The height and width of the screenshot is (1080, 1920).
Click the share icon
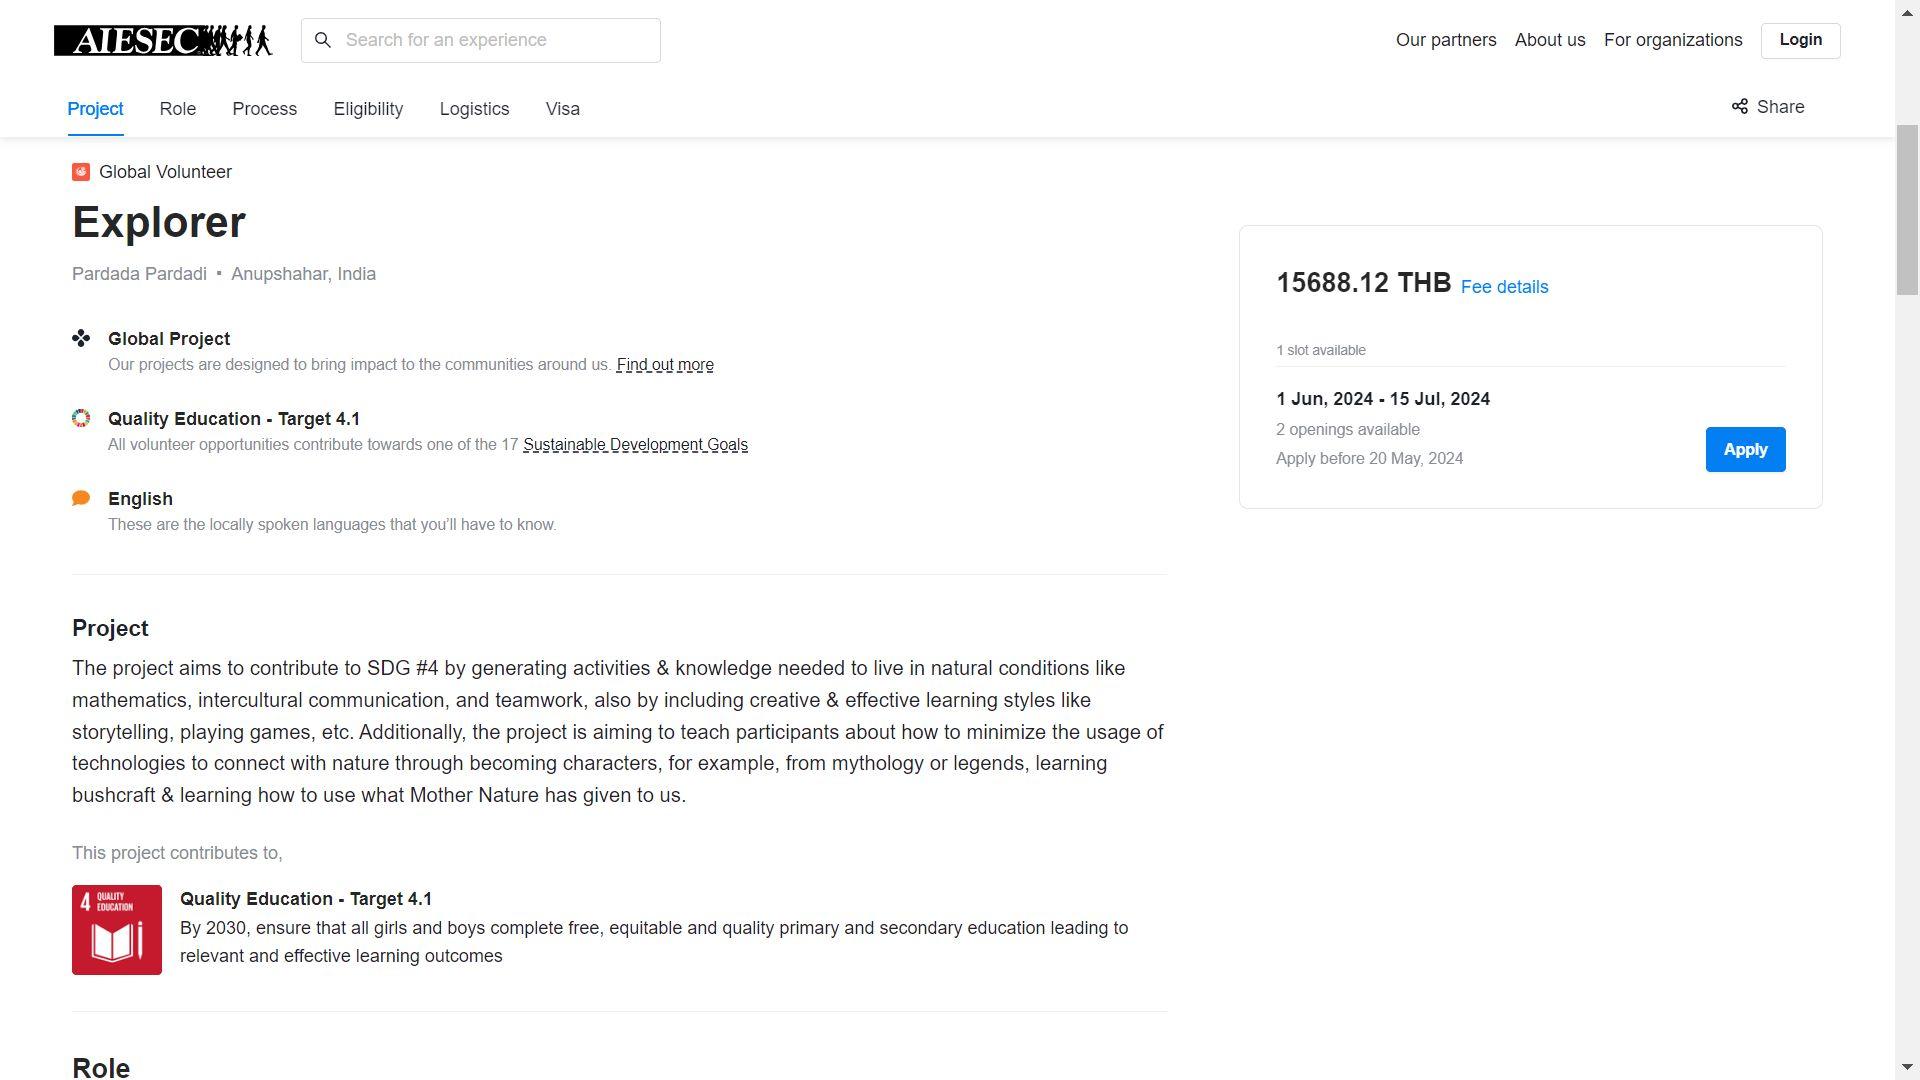click(x=1740, y=107)
